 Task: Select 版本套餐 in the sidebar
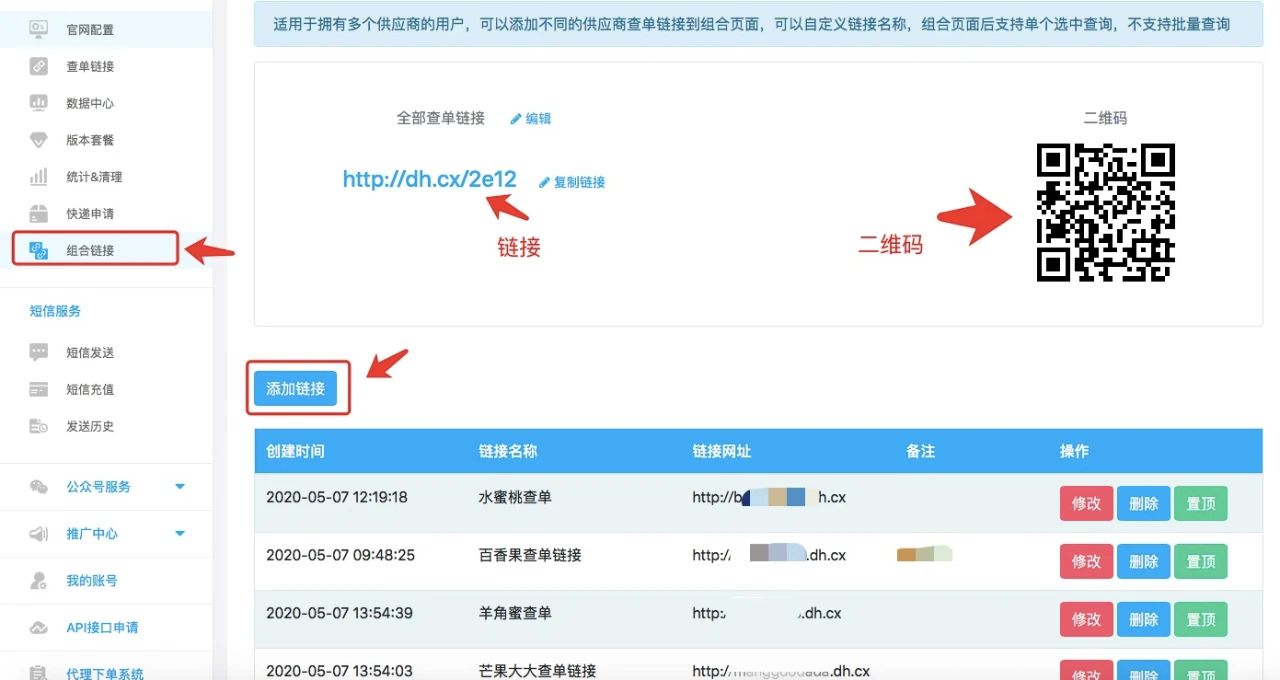tap(90, 140)
